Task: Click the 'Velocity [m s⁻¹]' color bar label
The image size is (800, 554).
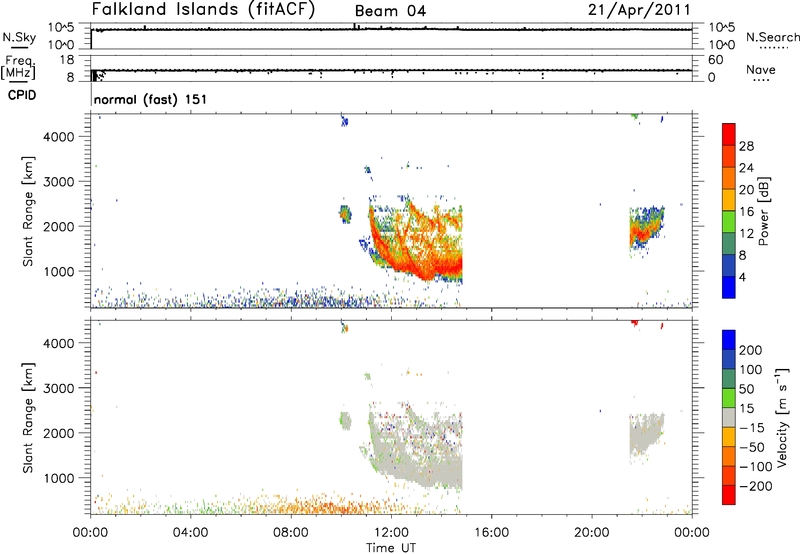Action: [x=782, y=417]
